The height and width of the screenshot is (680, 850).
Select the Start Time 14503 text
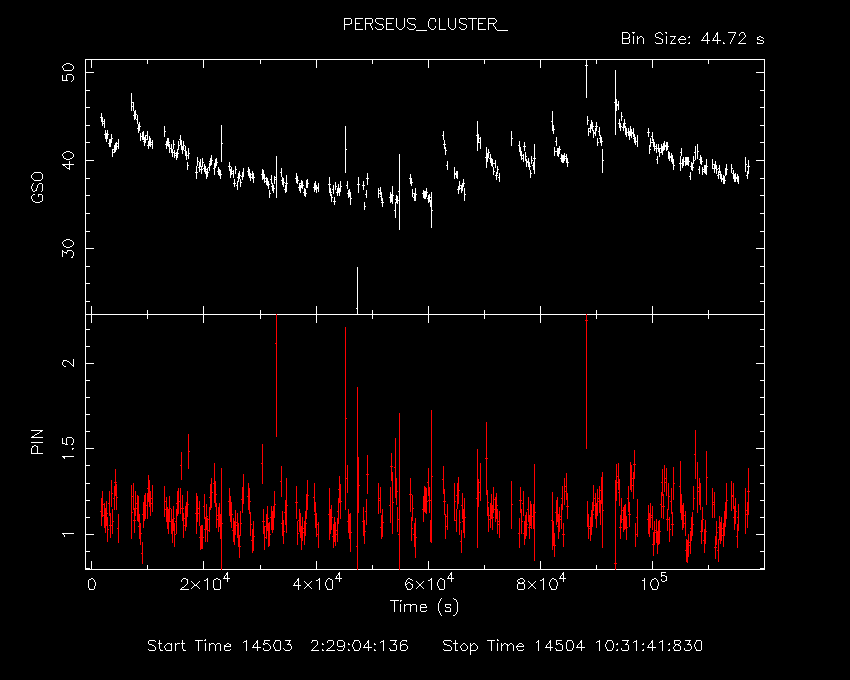coord(220,646)
